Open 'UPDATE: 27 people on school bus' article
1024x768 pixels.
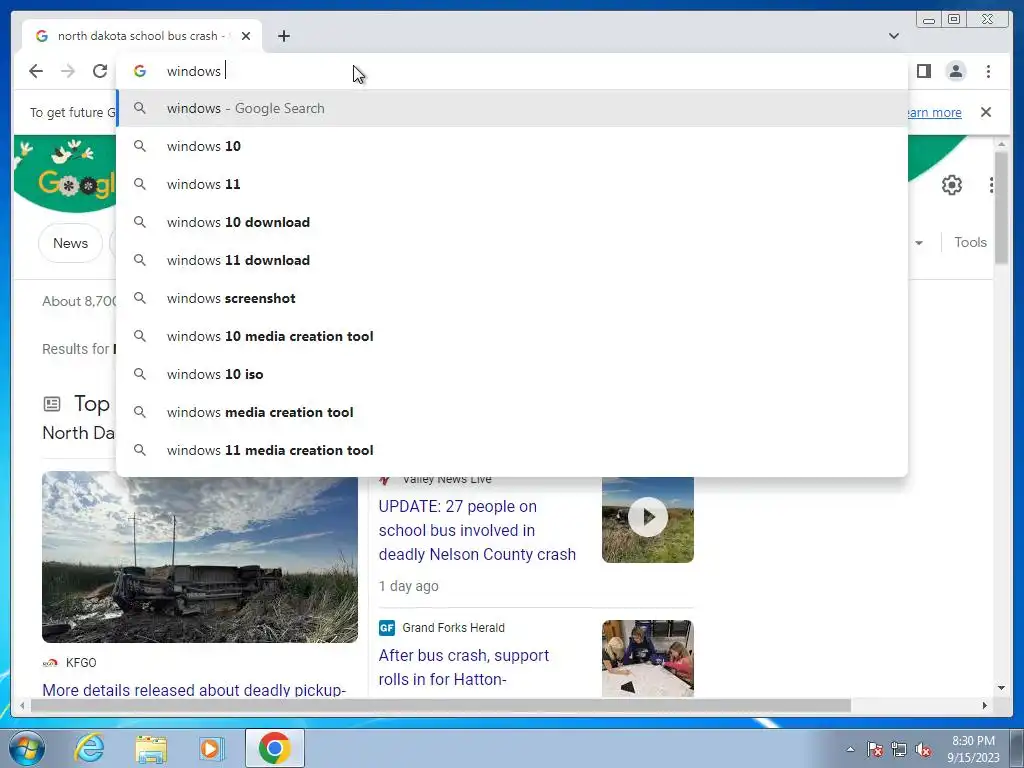(x=477, y=530)
